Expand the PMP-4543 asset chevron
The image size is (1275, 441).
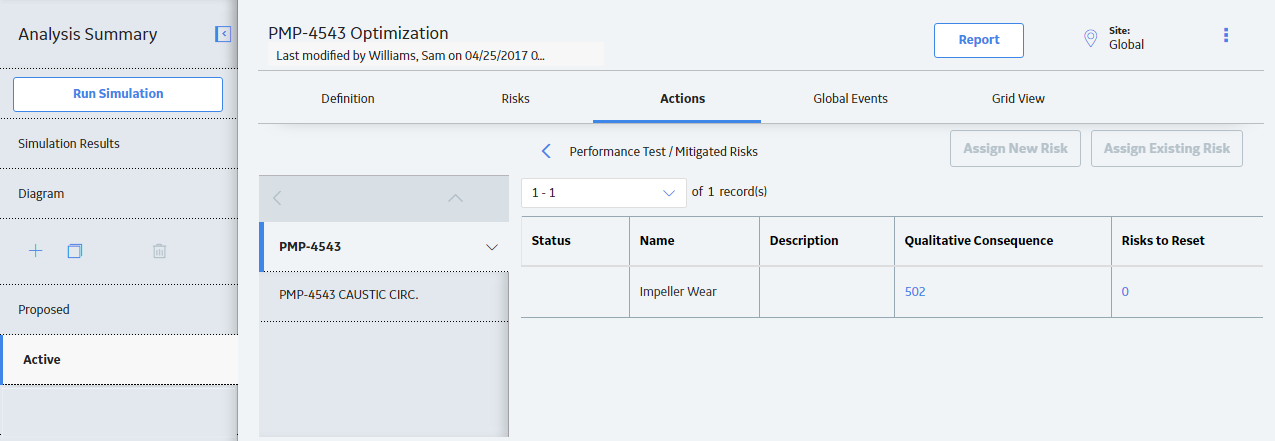tap(491, 247)
